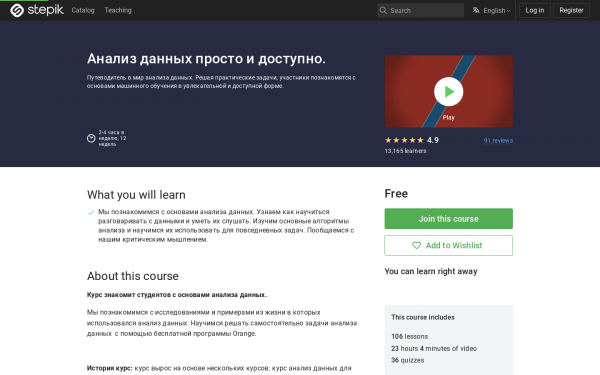
Task: Click the '36 quizzes' entry
Action: (x=408, y=360)
